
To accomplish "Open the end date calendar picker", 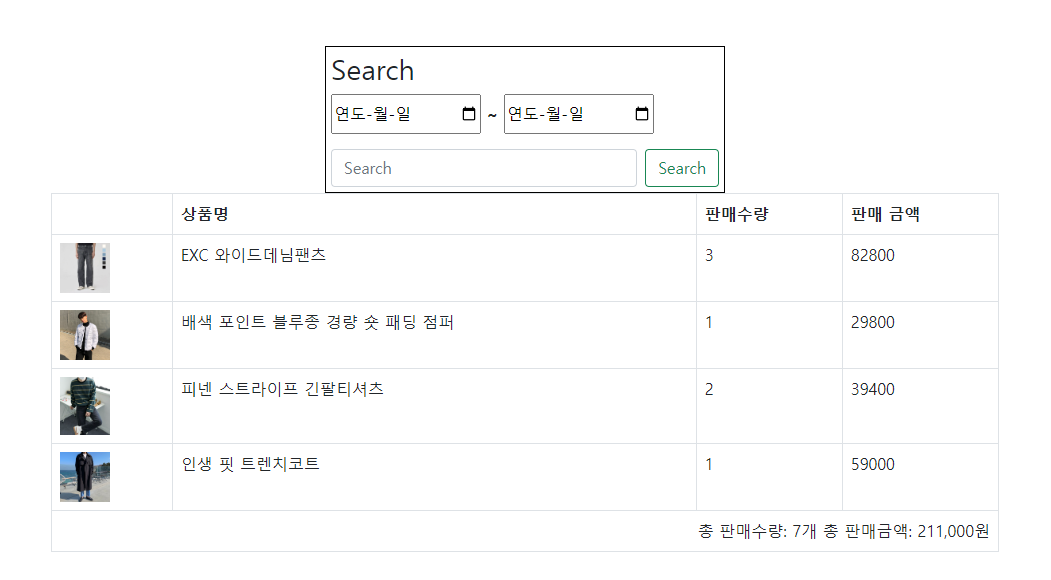I will click(x=641, y=113).
